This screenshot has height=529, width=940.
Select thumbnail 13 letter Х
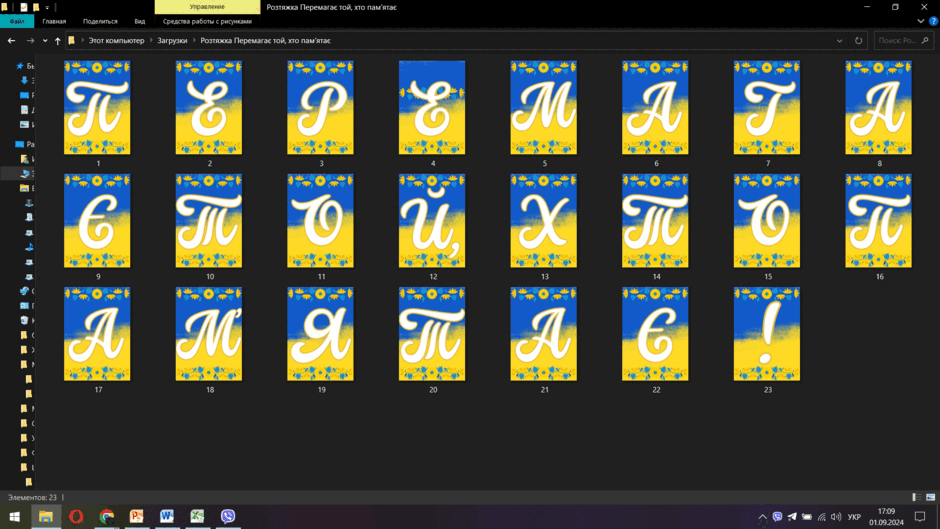(x=544, y=221)
